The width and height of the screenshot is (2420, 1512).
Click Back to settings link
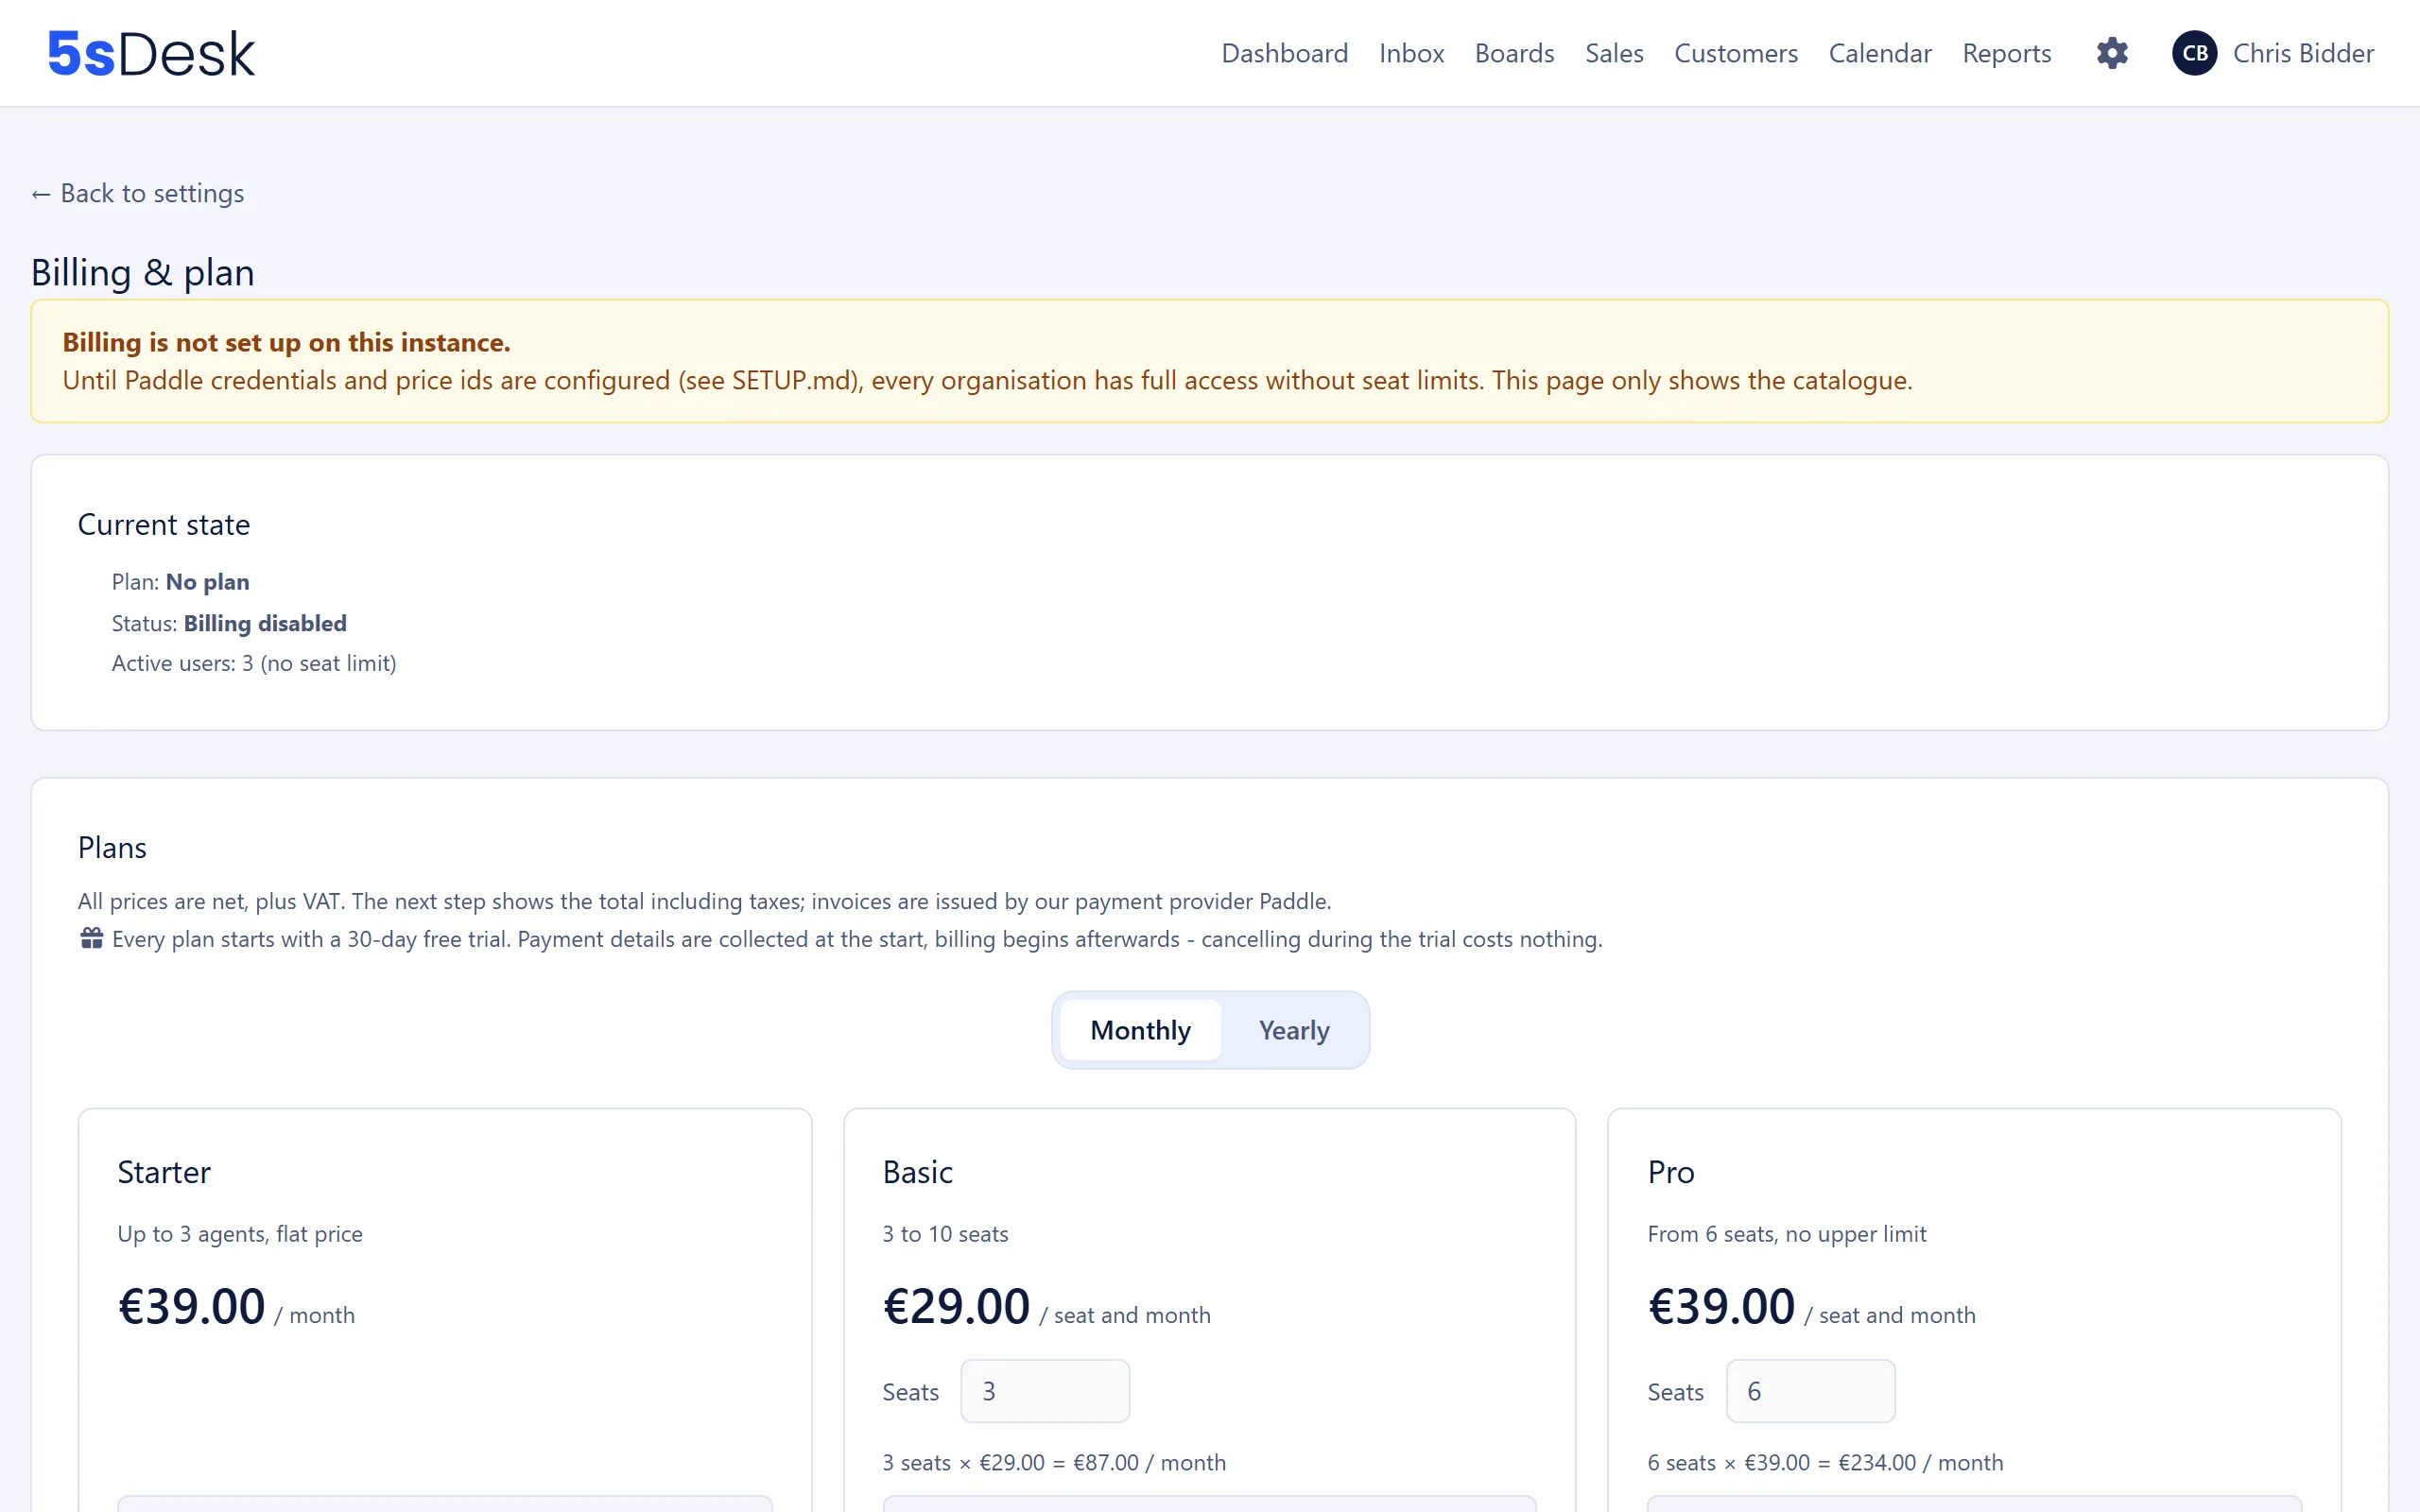tap(138, 193)
